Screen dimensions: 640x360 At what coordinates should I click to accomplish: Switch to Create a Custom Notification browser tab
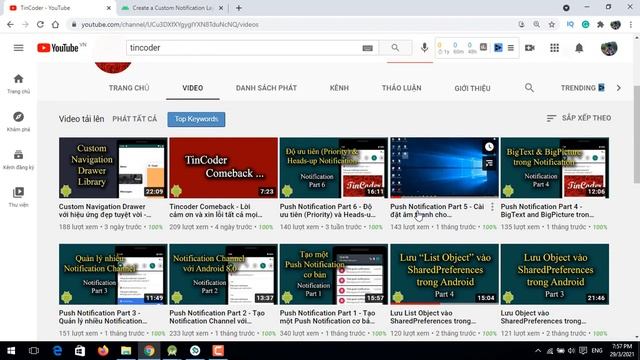click(172, 8)
